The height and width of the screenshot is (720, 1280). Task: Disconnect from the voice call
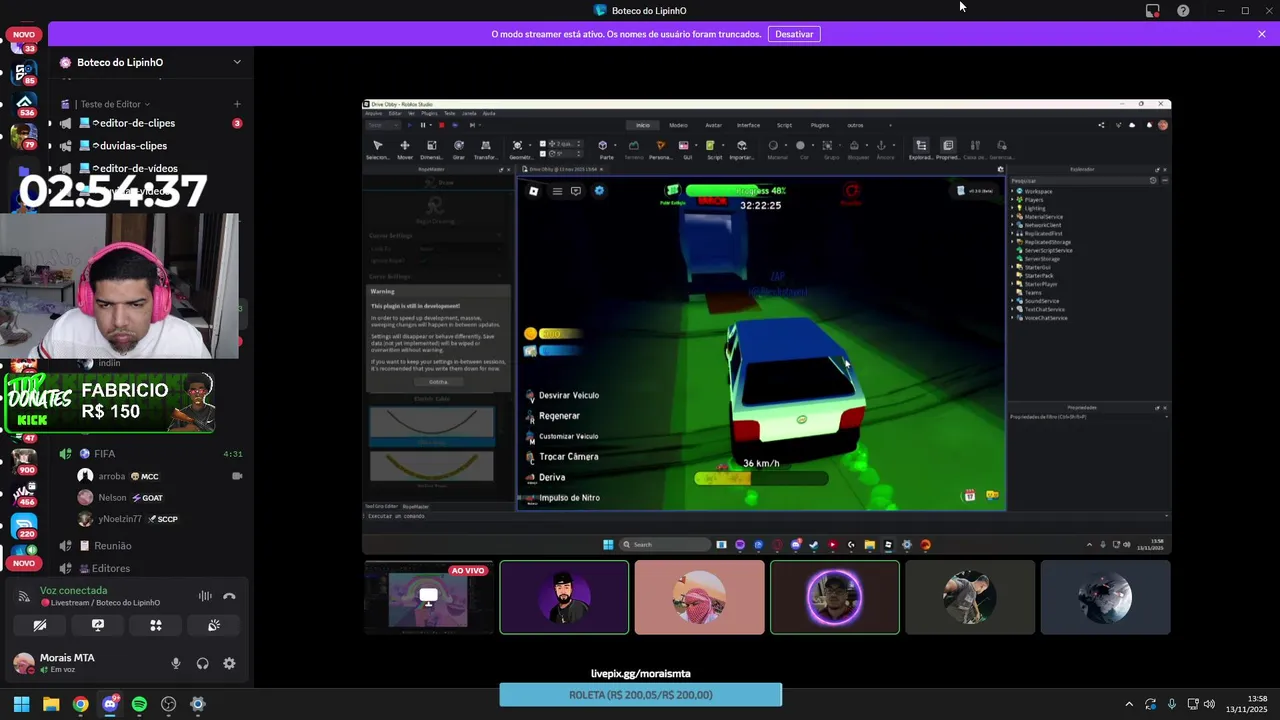(229, 596)
